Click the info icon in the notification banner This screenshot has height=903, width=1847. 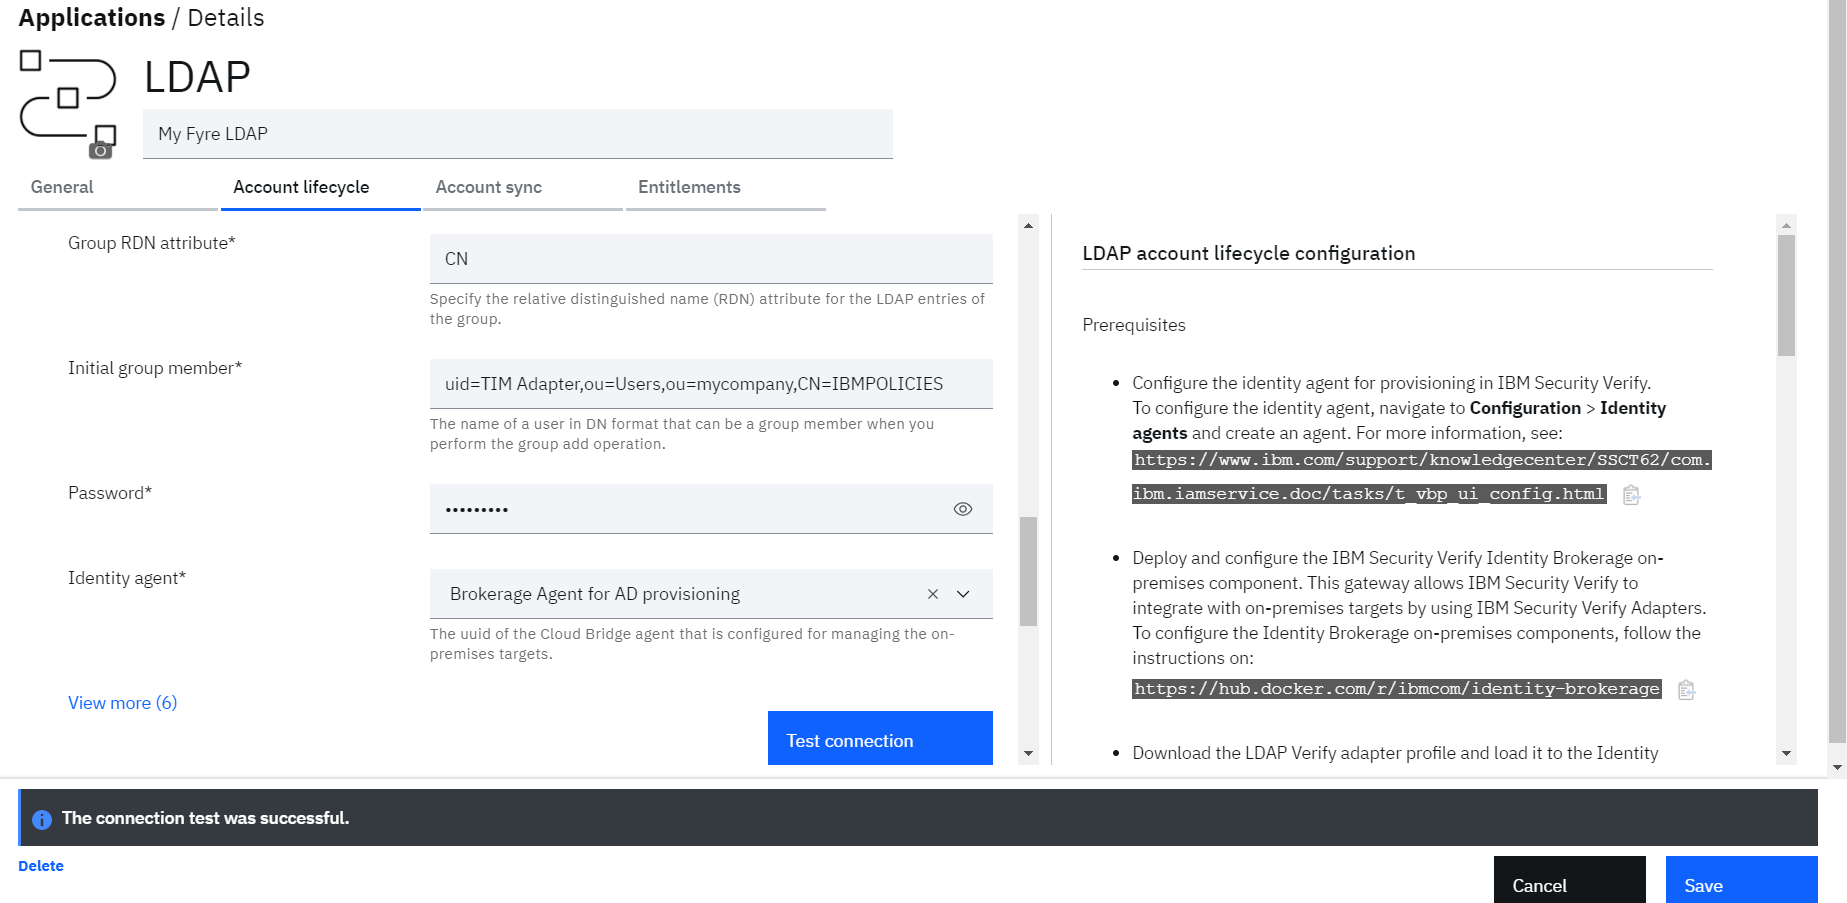[x=42, y=819]
